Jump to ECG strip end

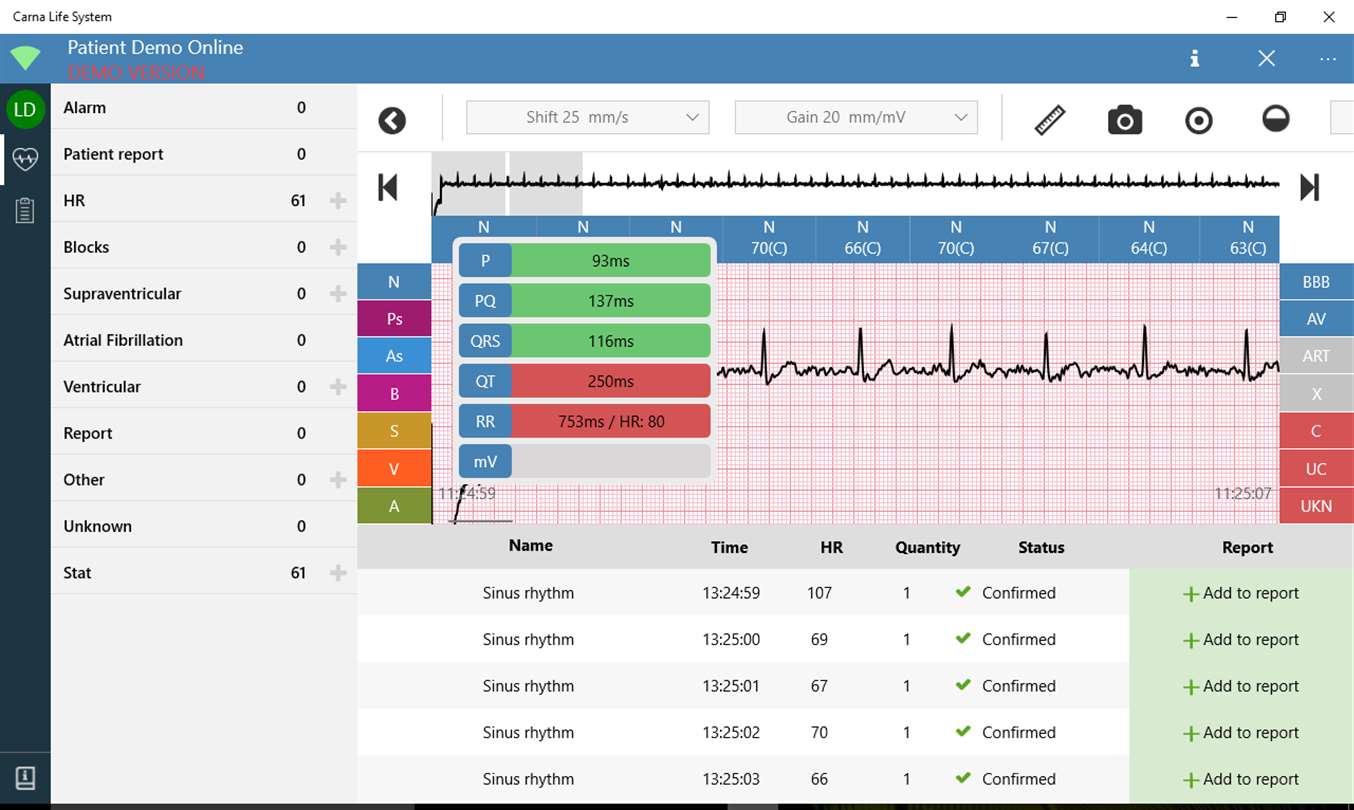pos(1309,187)
